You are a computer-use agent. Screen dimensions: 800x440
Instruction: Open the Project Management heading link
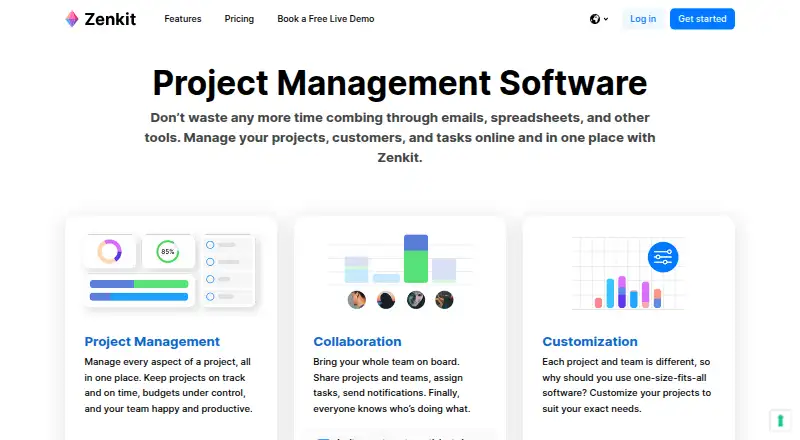pos(152,341)
